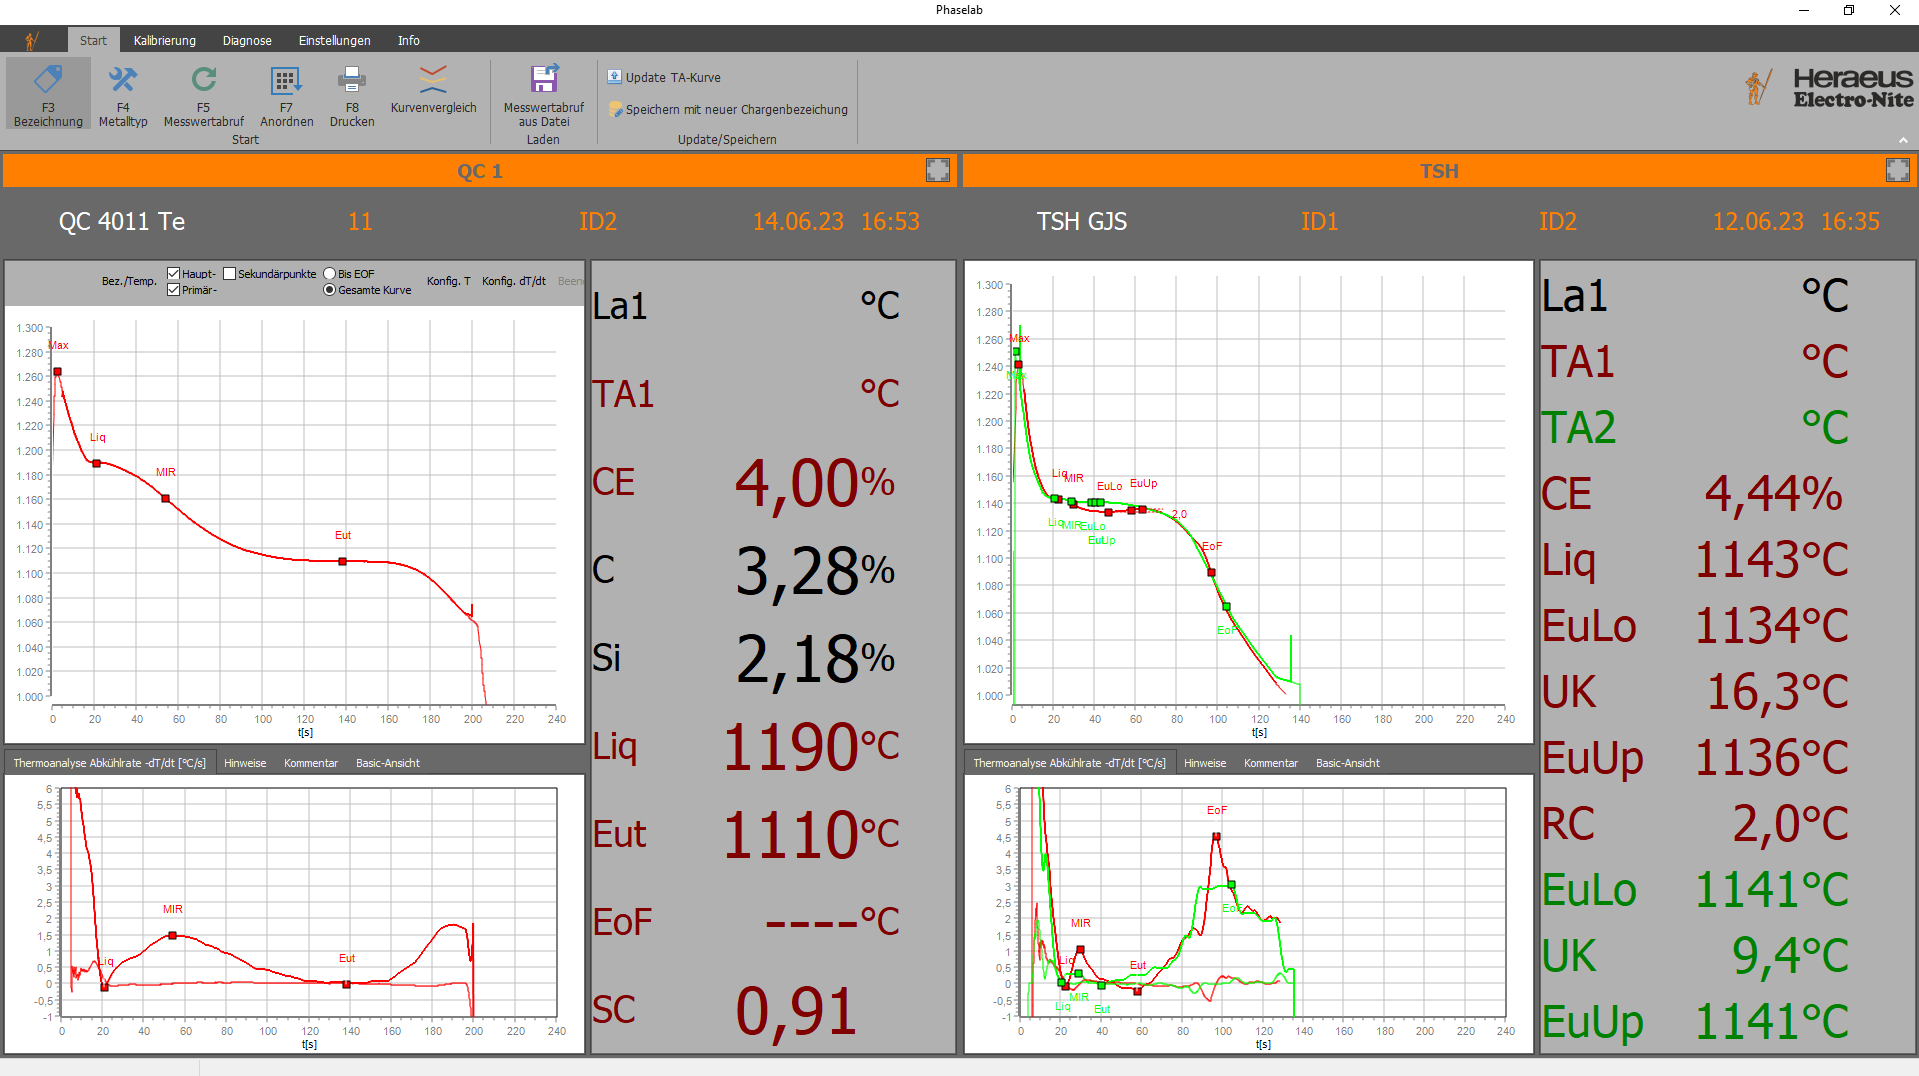This screenshot has height=1076, width=1919.
Task: Load Messwertabruf aus Datei
Action: click(x=543, y=80)
